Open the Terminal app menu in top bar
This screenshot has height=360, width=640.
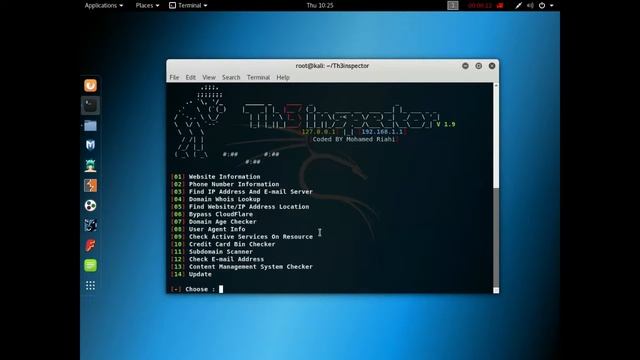188,5
